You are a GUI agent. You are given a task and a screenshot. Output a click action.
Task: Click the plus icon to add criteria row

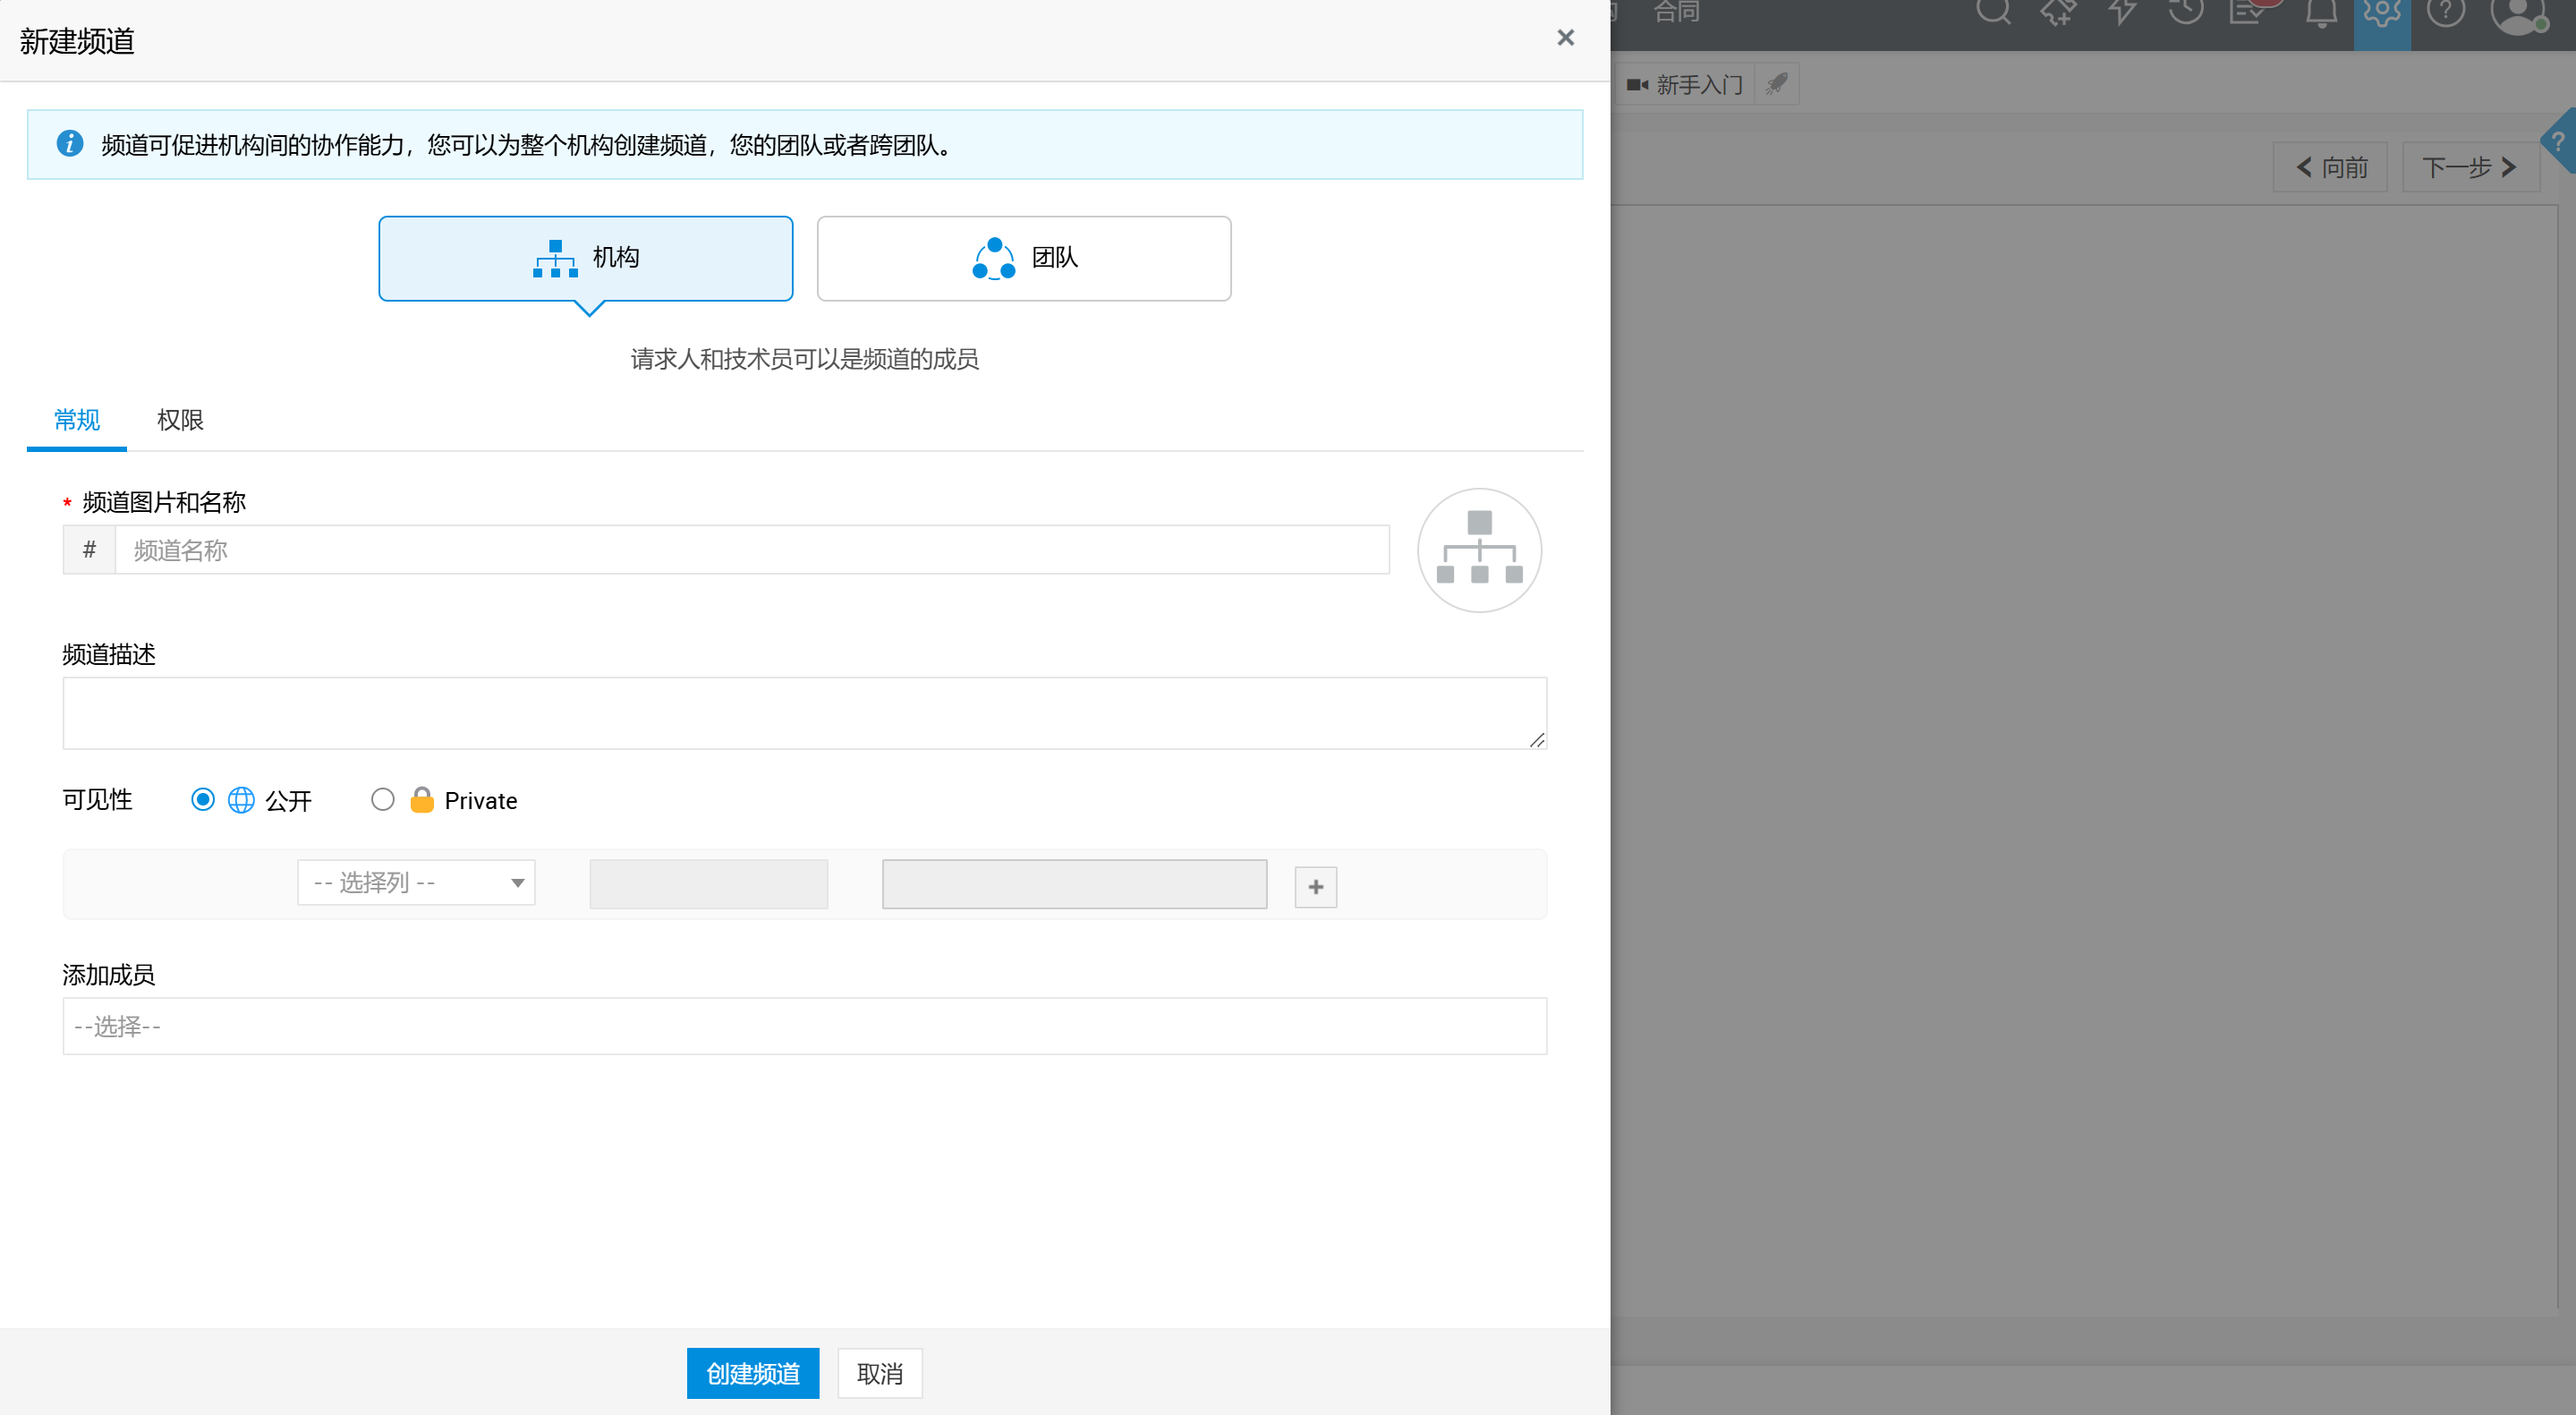point(1315,887)
